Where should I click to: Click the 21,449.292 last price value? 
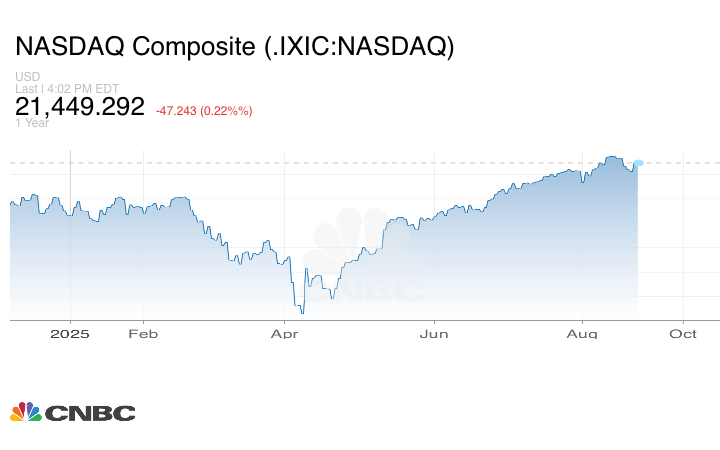pyautogui.click(x=80, y=106)
